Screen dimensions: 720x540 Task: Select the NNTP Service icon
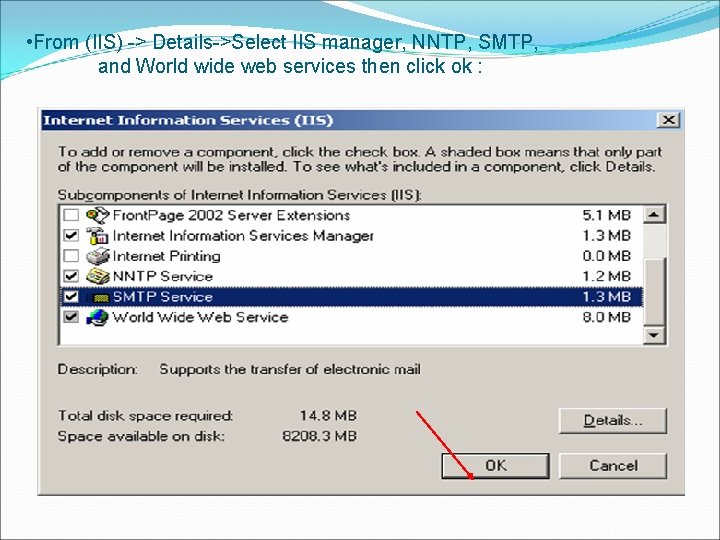[98, 276]
